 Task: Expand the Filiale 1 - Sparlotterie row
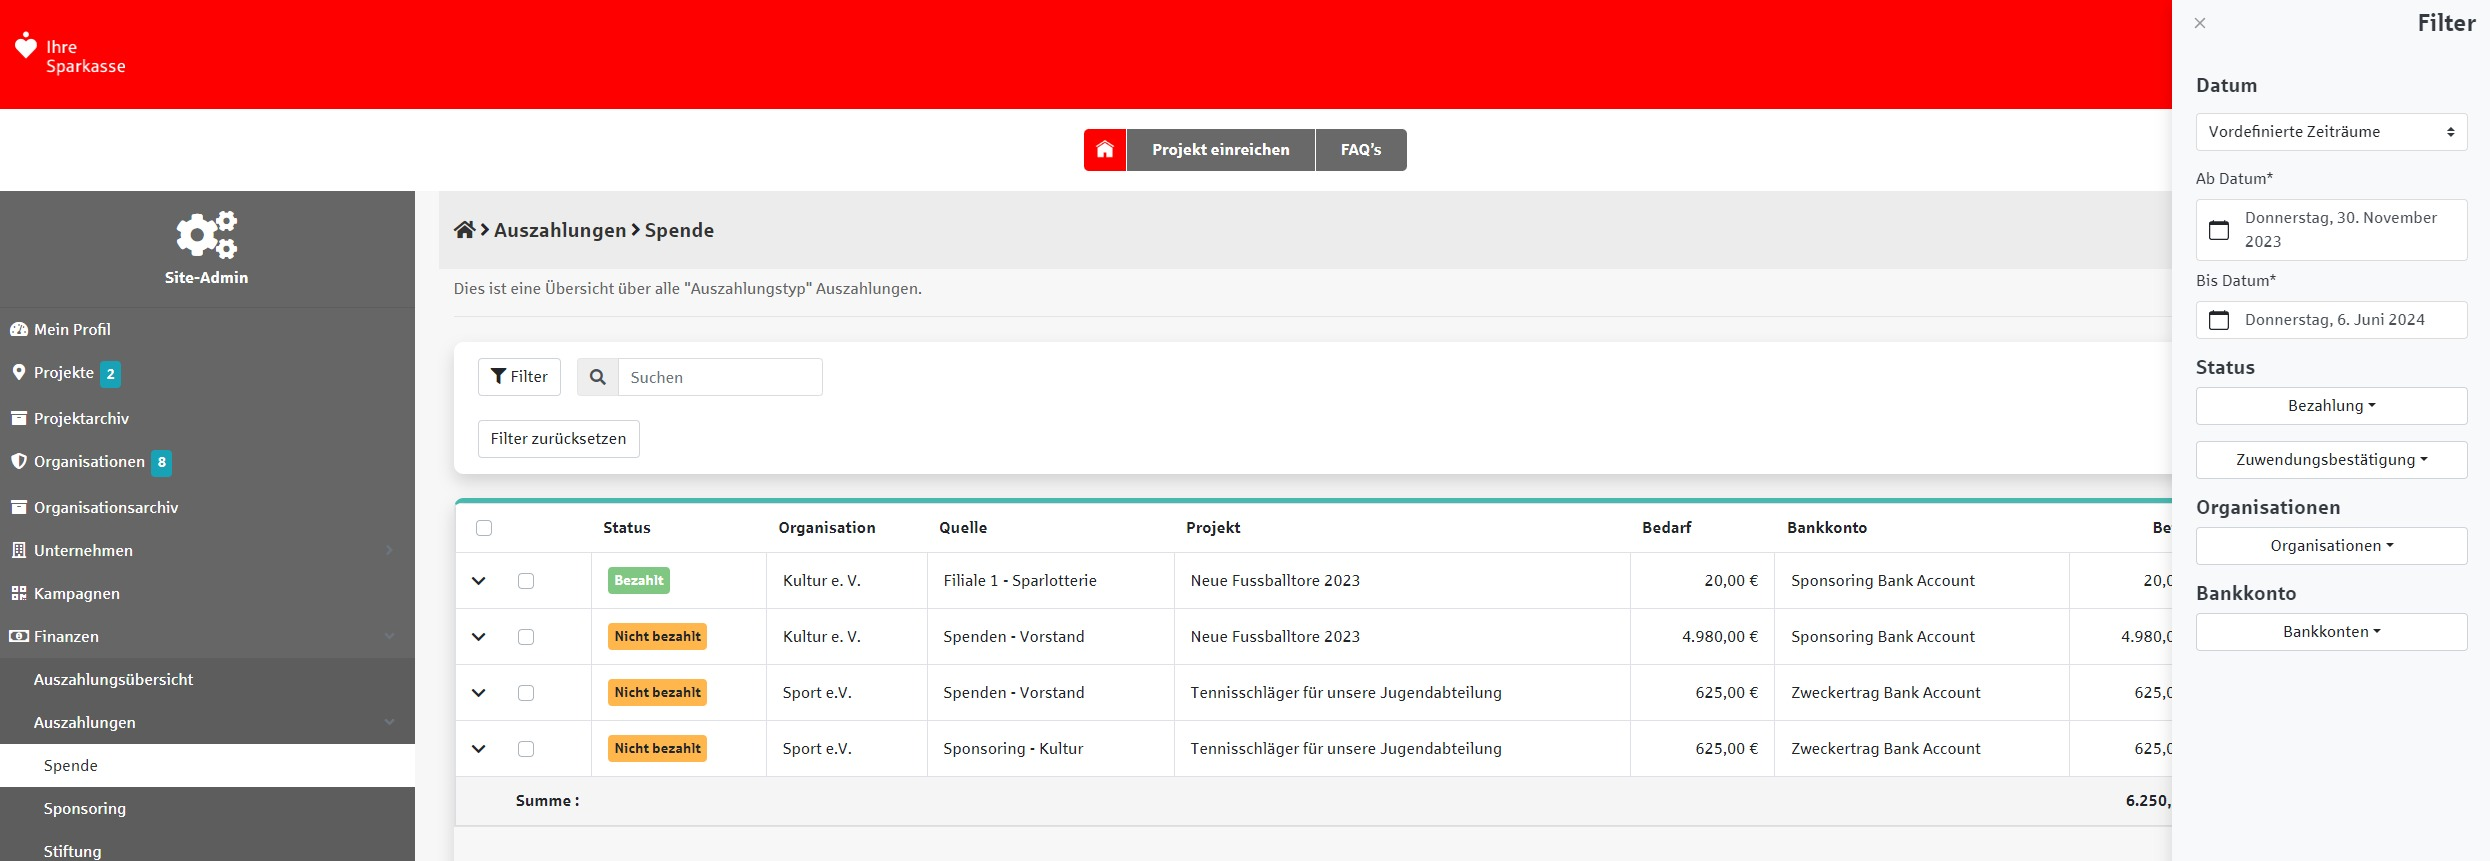[x=479, y=581]
